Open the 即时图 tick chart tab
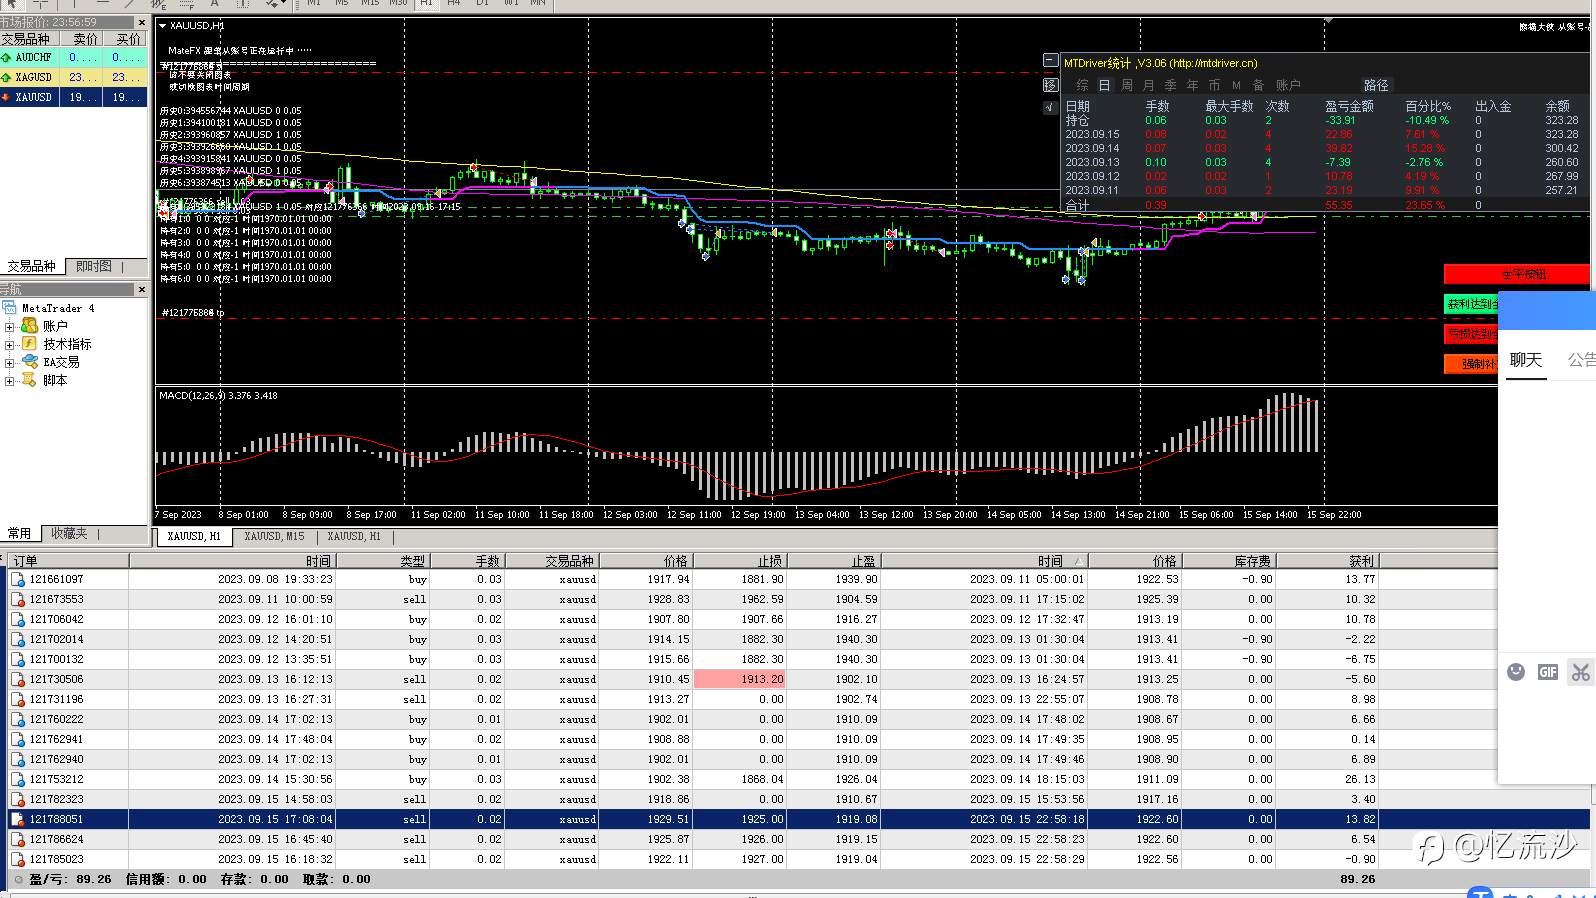Screen dimensions: 1596x898 pyautogui.click(x=94, y=267)
